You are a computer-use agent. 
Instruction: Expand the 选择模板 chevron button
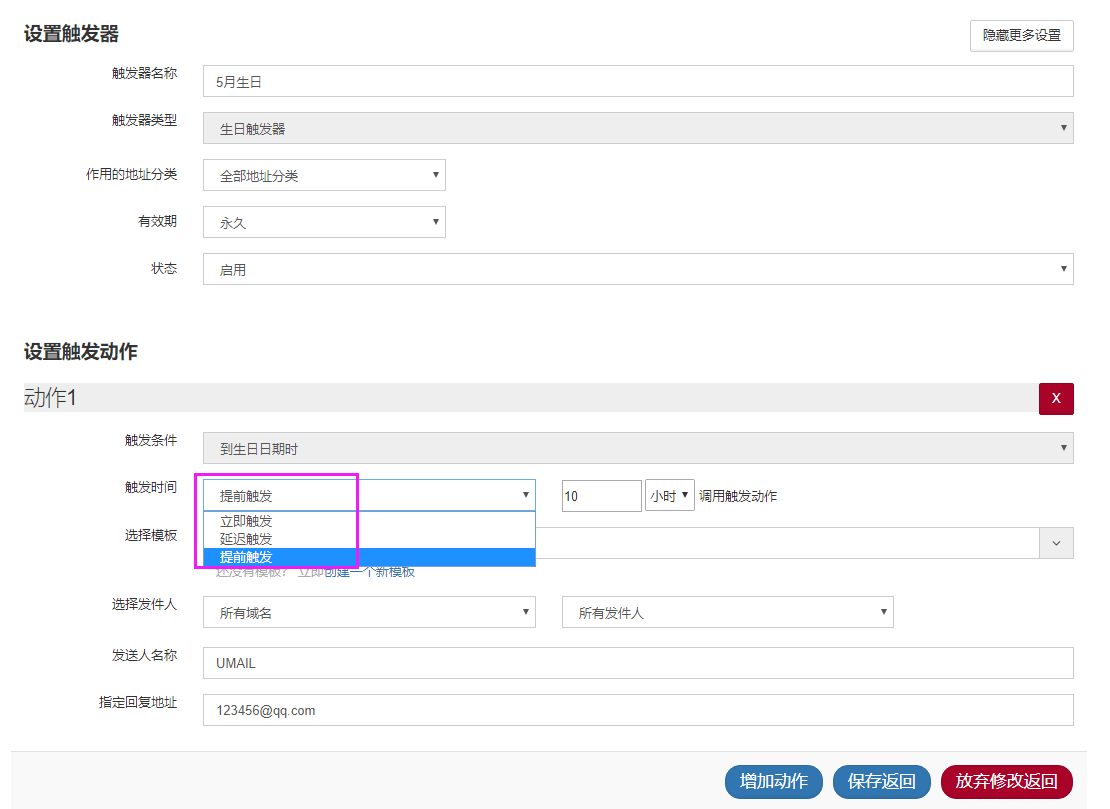(1056, 542)
